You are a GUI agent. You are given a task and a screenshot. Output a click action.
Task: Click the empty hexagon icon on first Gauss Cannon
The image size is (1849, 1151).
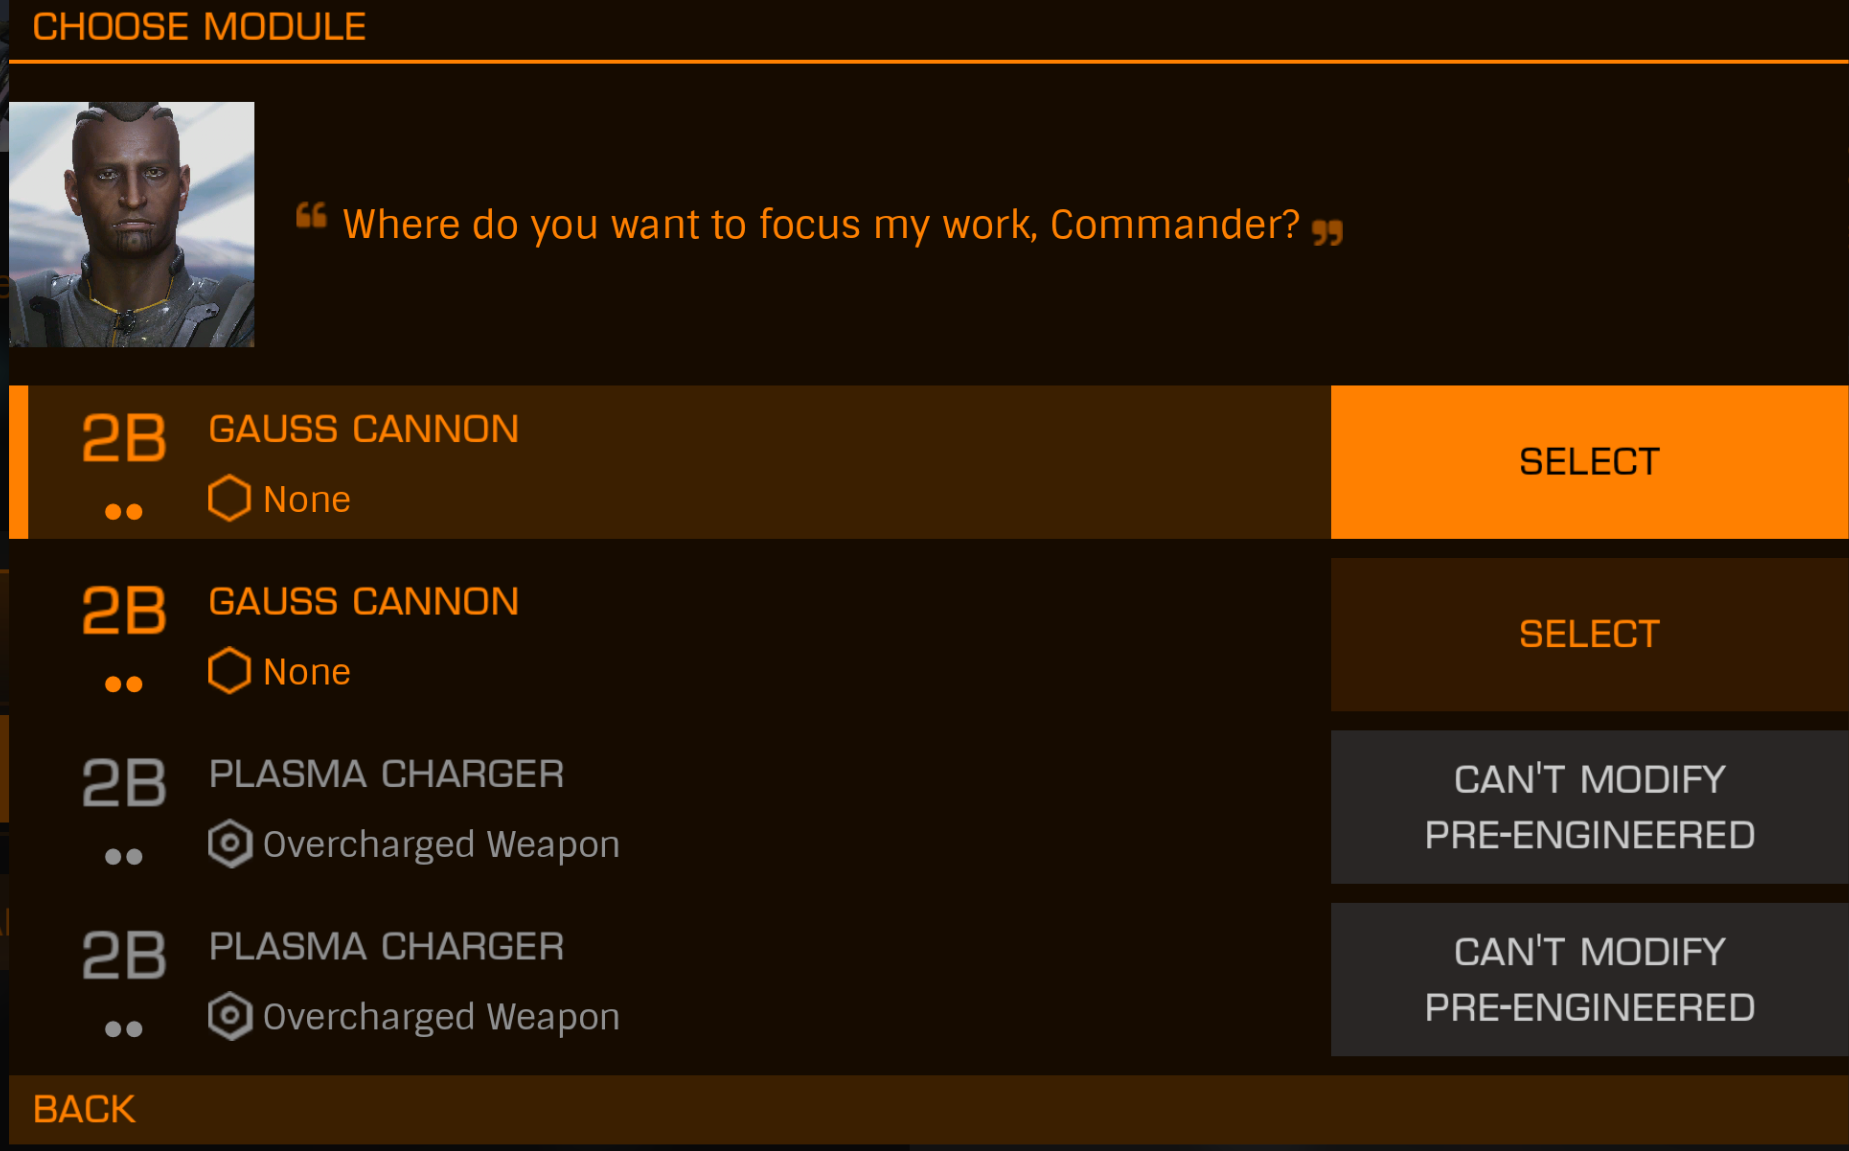[229, 498]
